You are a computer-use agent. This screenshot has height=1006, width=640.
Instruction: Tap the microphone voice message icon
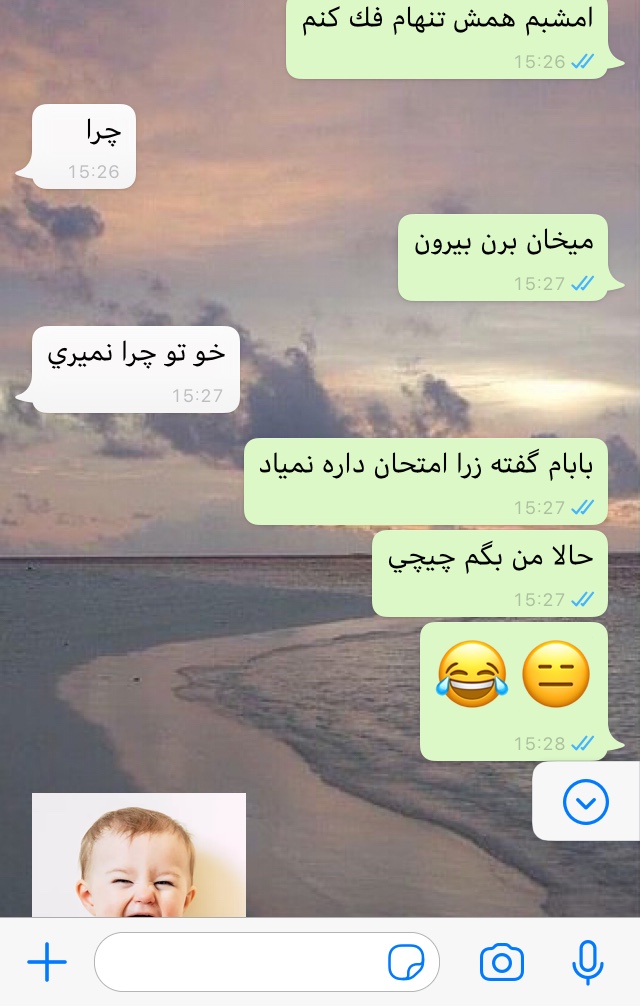(587, 962)
